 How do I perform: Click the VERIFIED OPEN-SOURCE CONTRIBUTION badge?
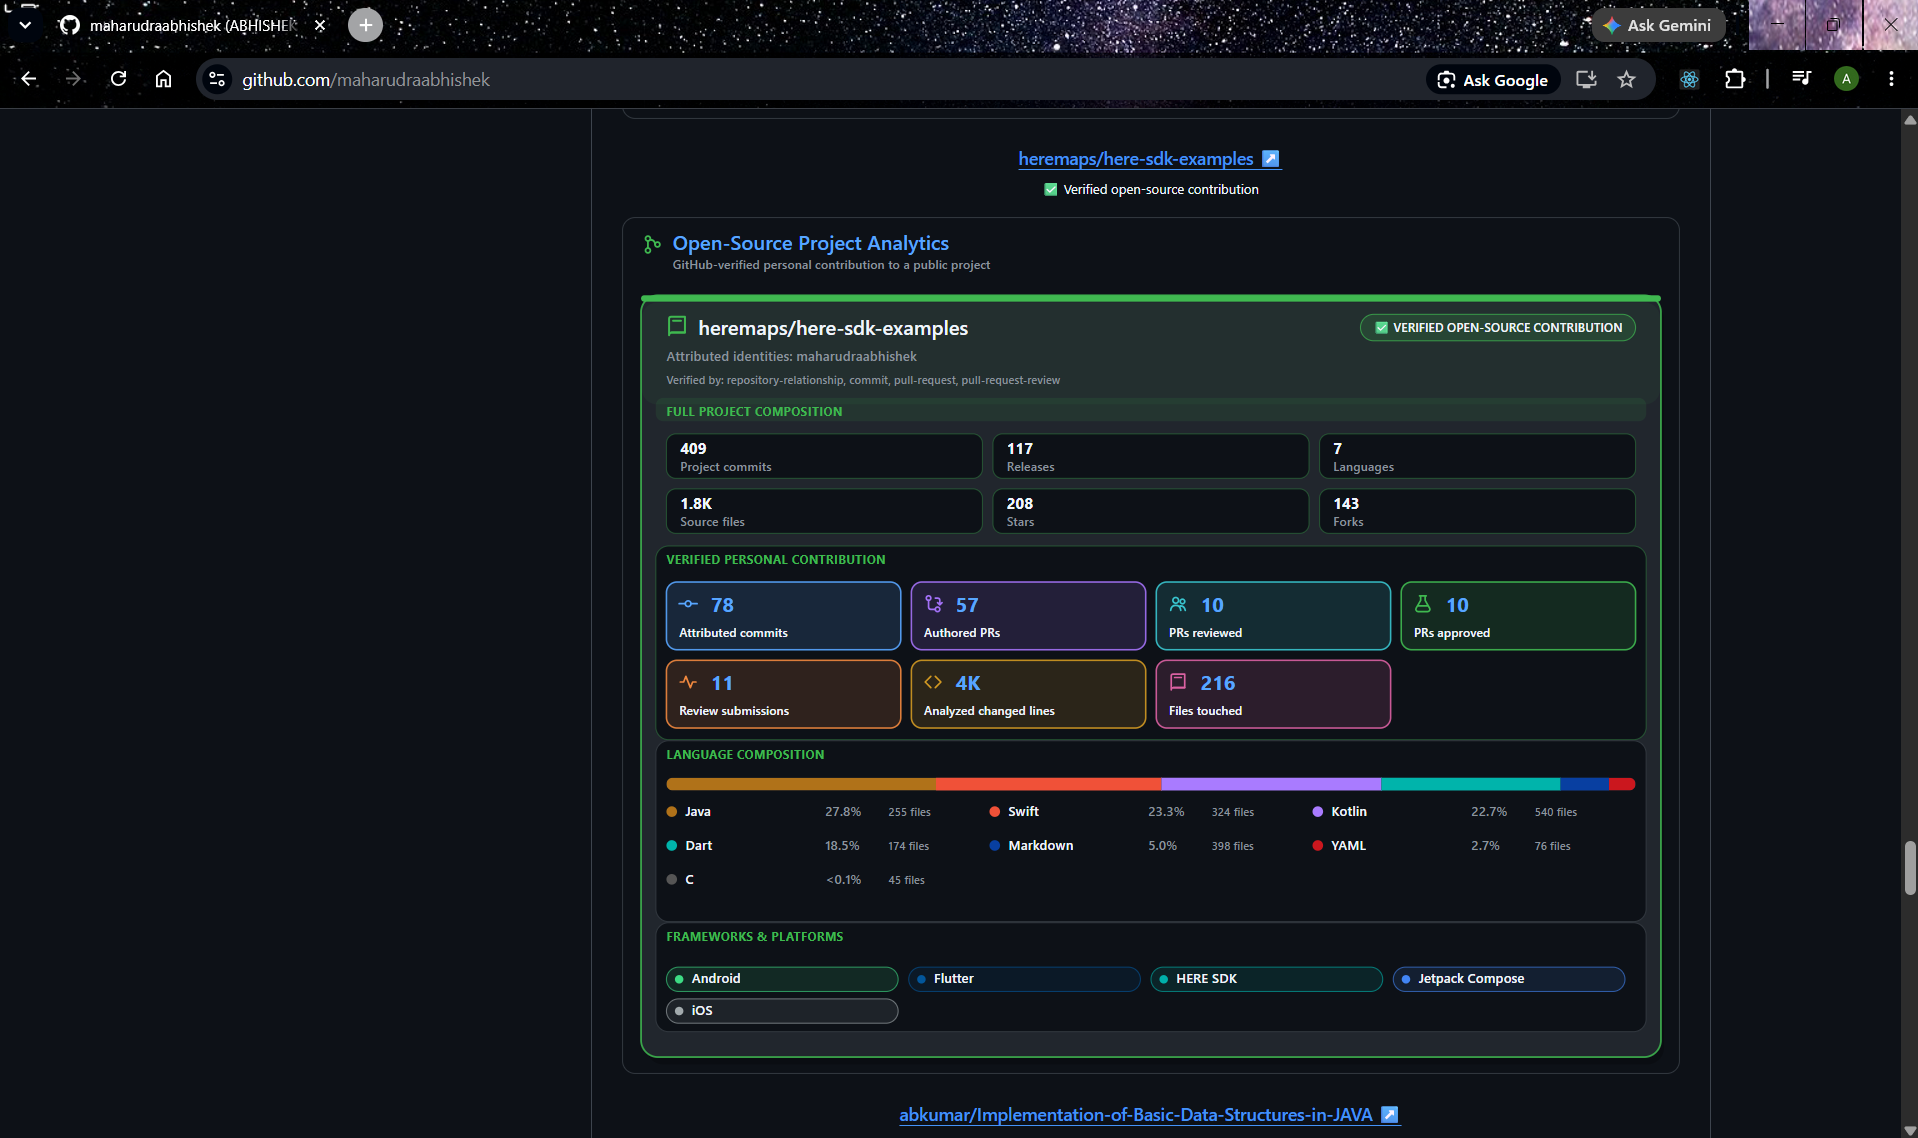pyautogui.click(x=1497, y=328)
